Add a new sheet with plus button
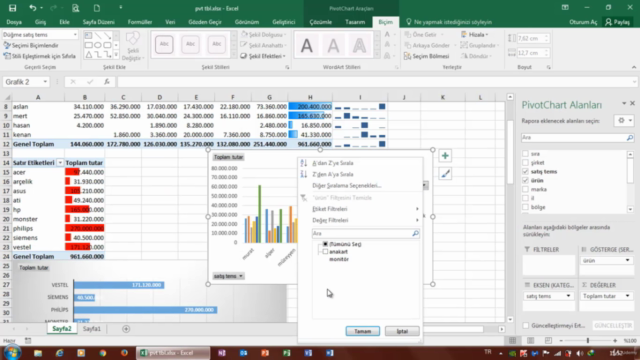The width and height of the screenshot is (640, 360). [126, 329]
